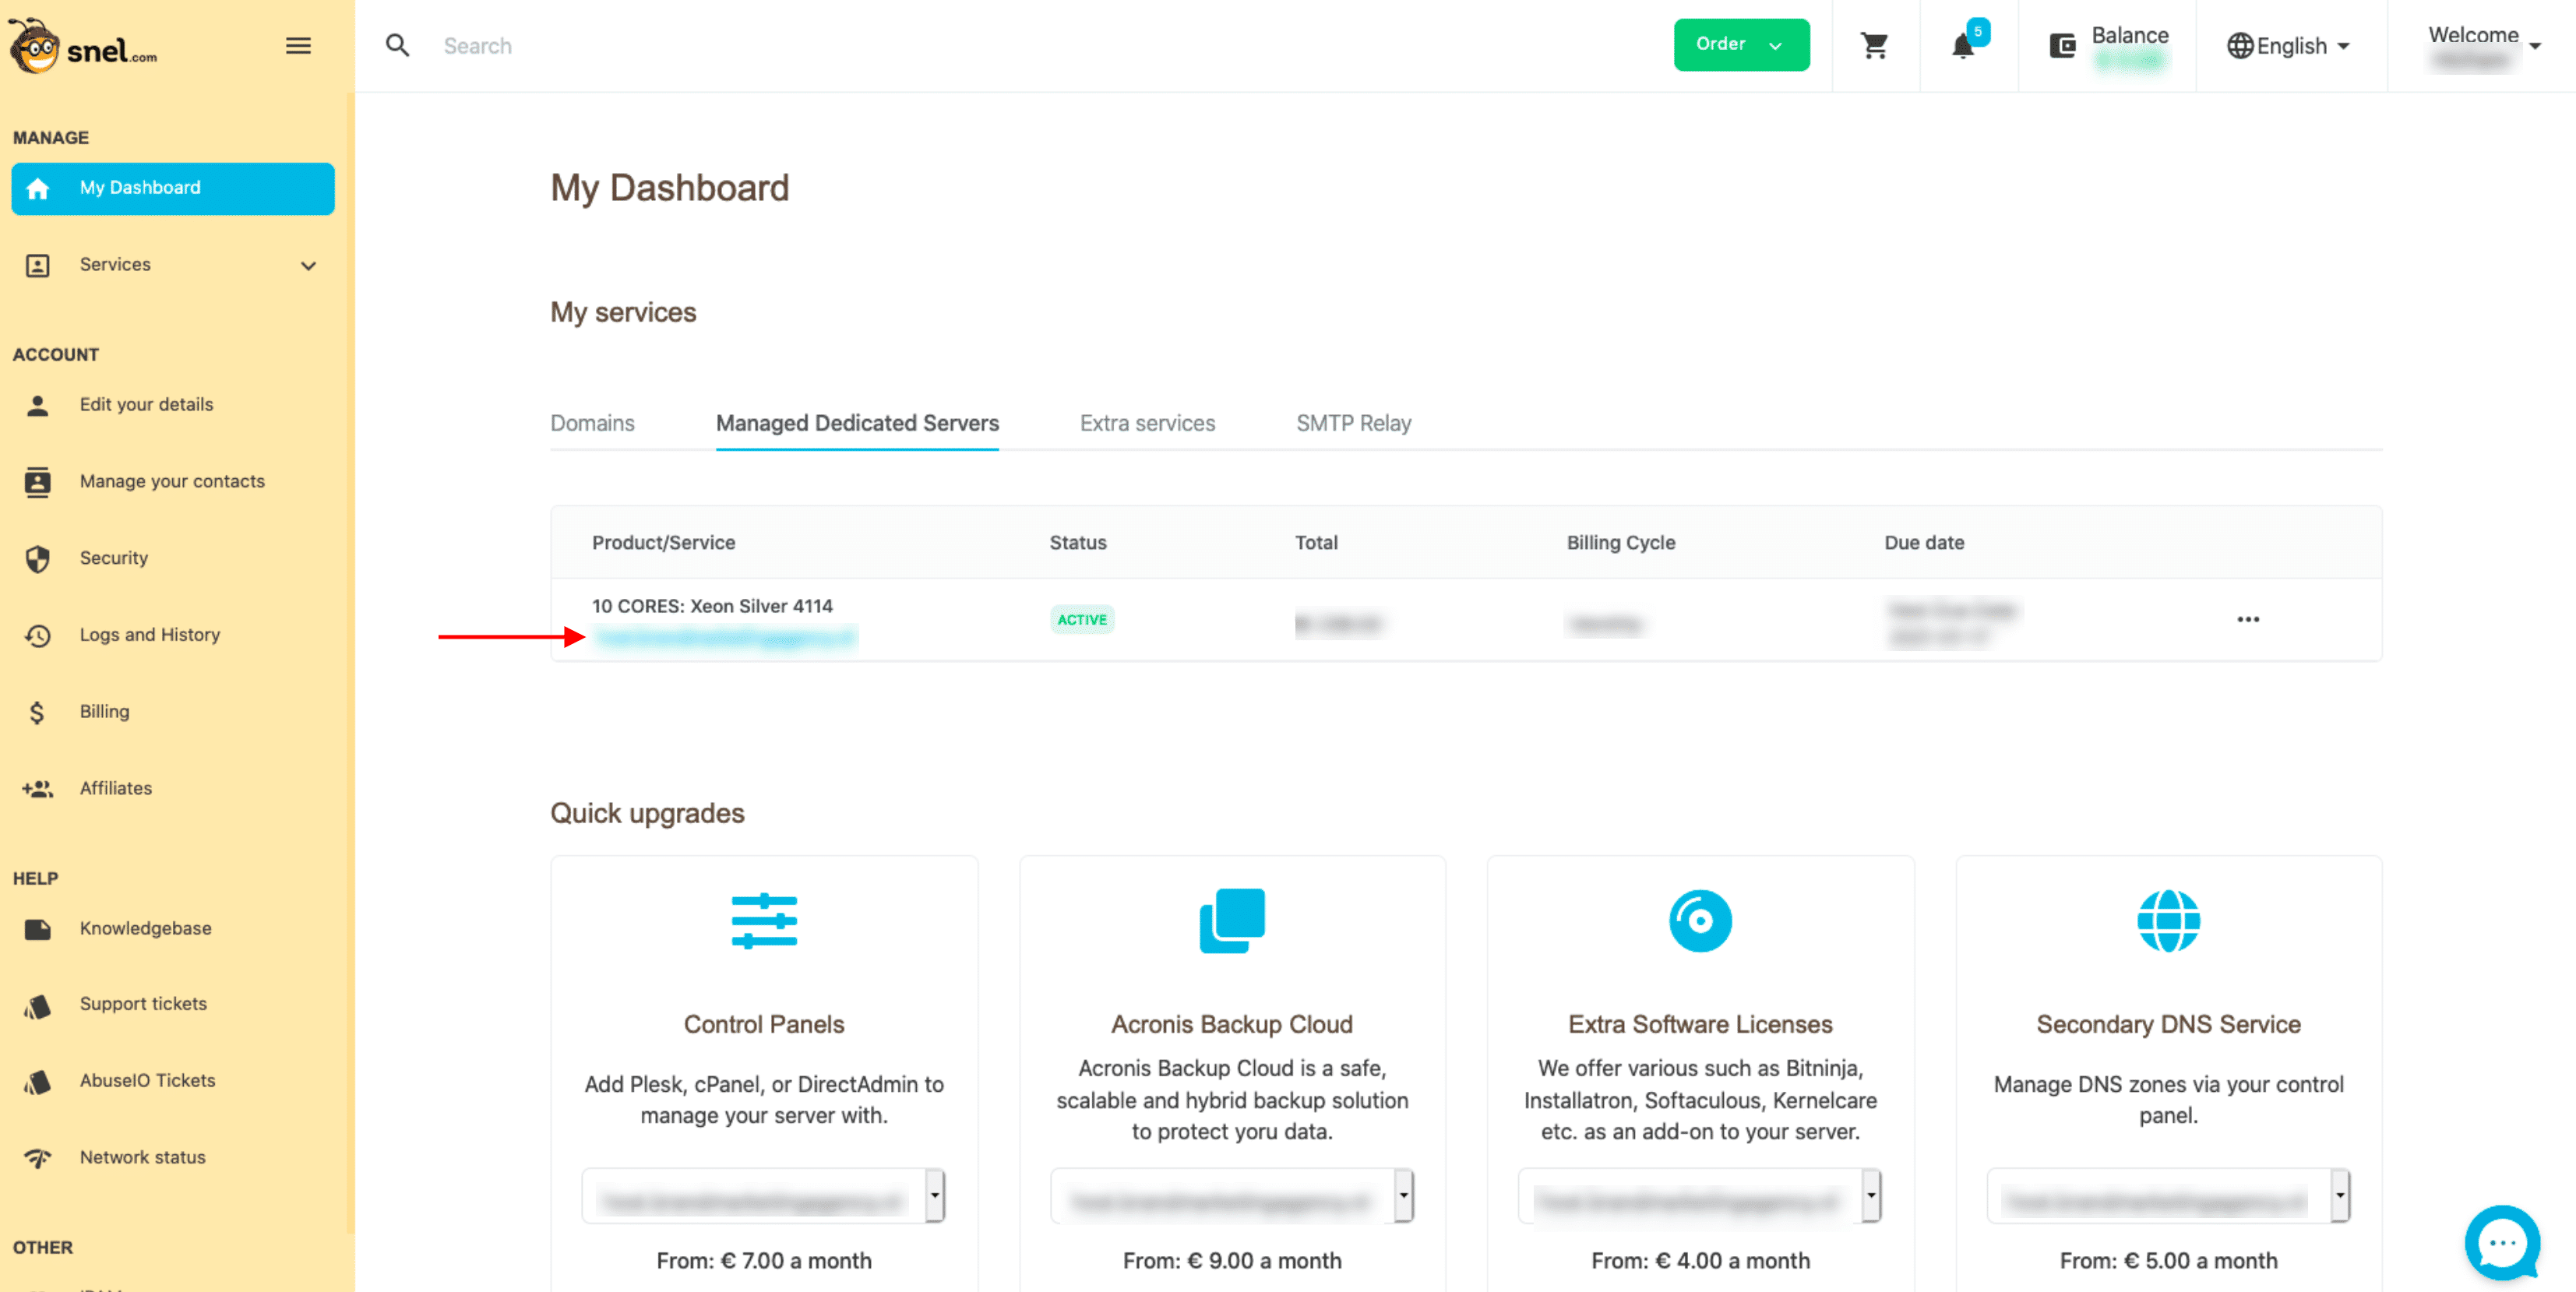Switch to the Domains tab

pyautogui.click(x=592, y=423)
